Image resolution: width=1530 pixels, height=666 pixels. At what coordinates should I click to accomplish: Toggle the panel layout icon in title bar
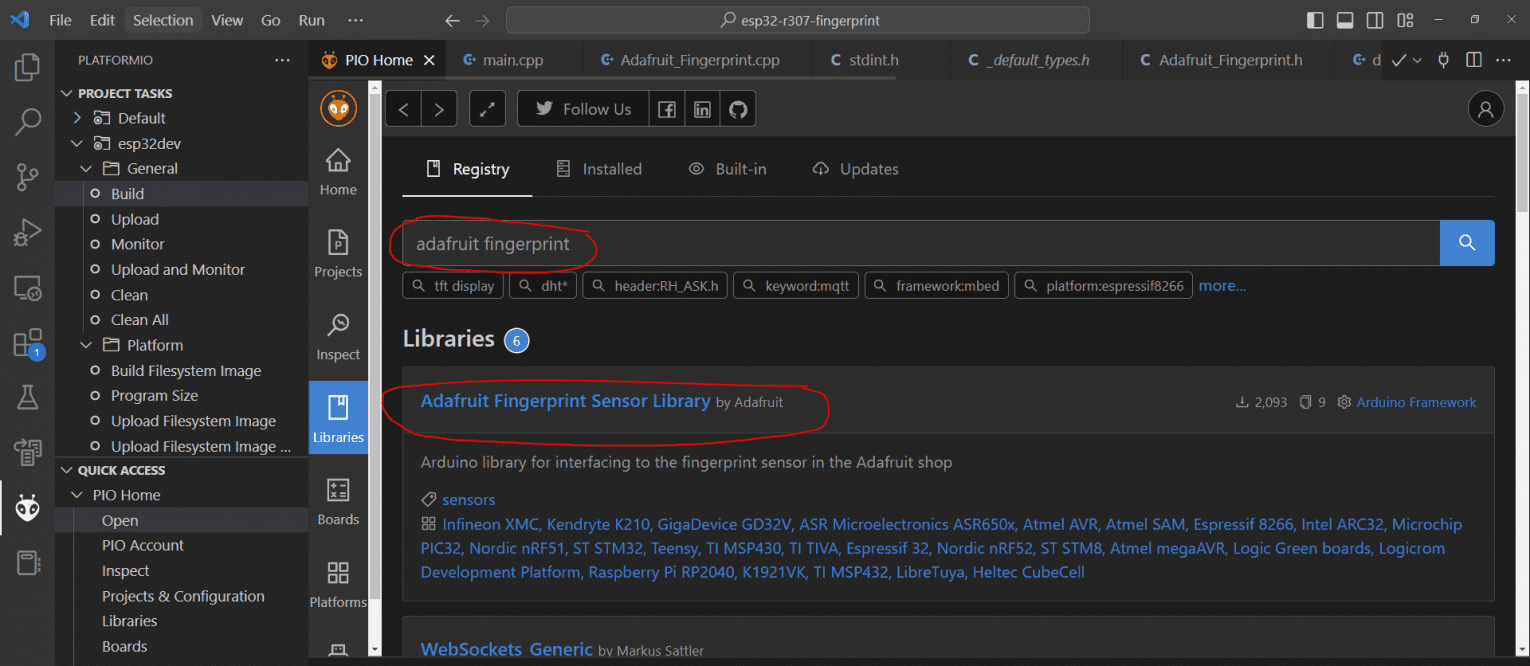point(1345,20)
